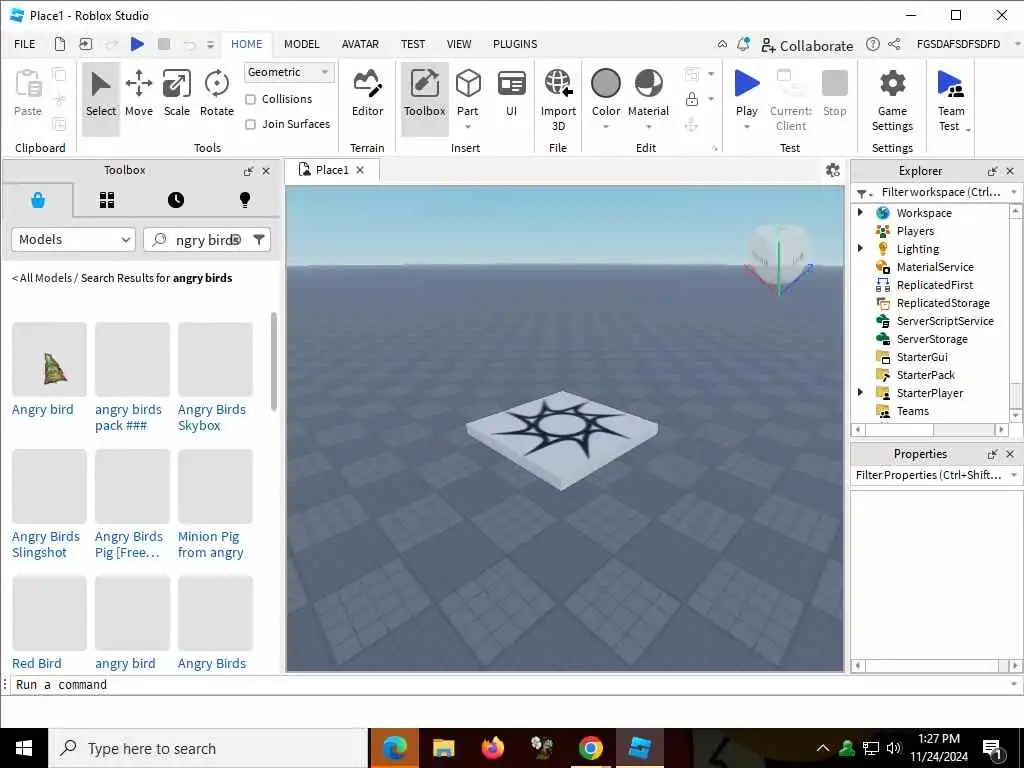The image size is (1024, 768).
Task: Enable the Join Surfaces checkbox
Action: (250, 124)
